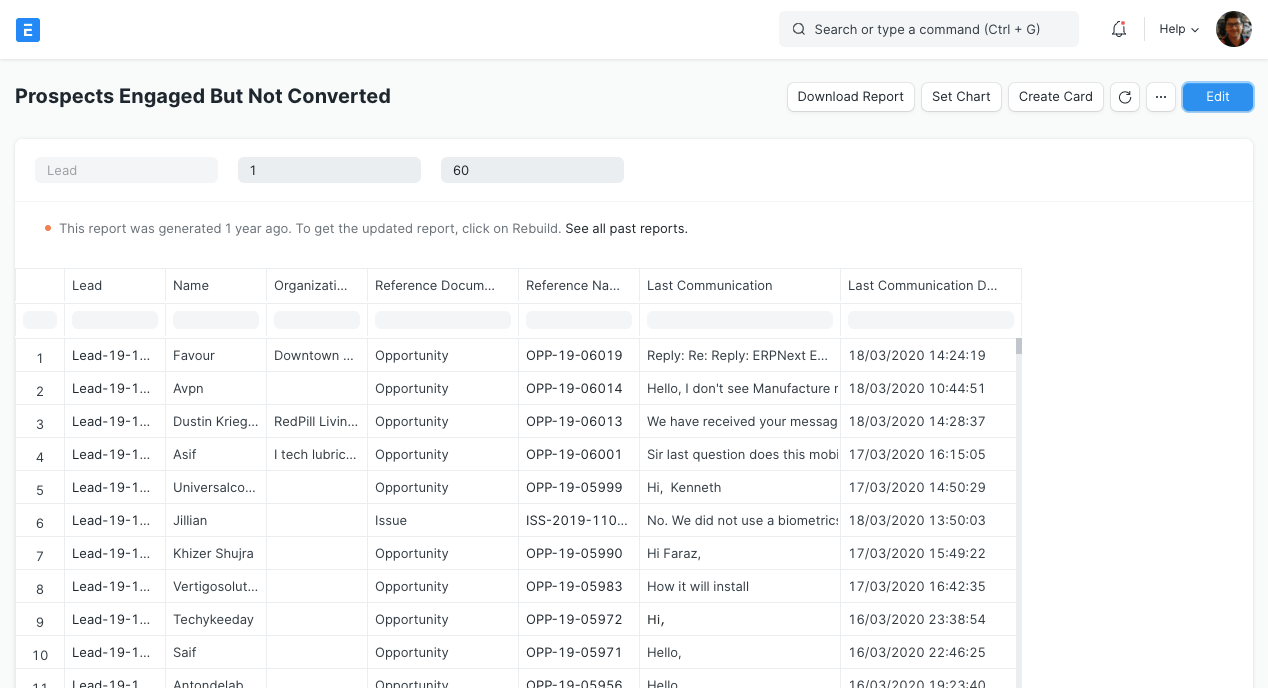Open the Help dropdown
The width and height of the screenshot is (1268, 688).
[x=1177, y=29]
